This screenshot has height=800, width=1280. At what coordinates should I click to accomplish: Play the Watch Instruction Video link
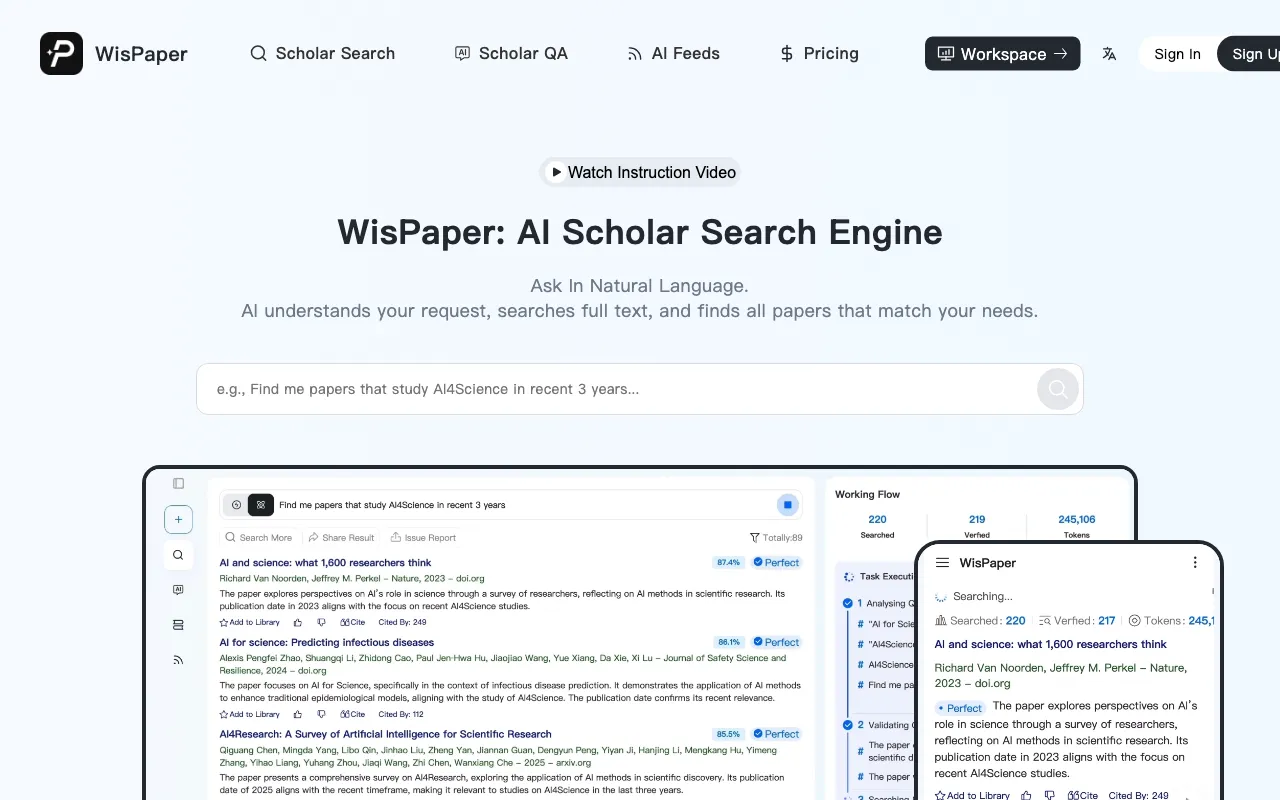click(640, 172)
